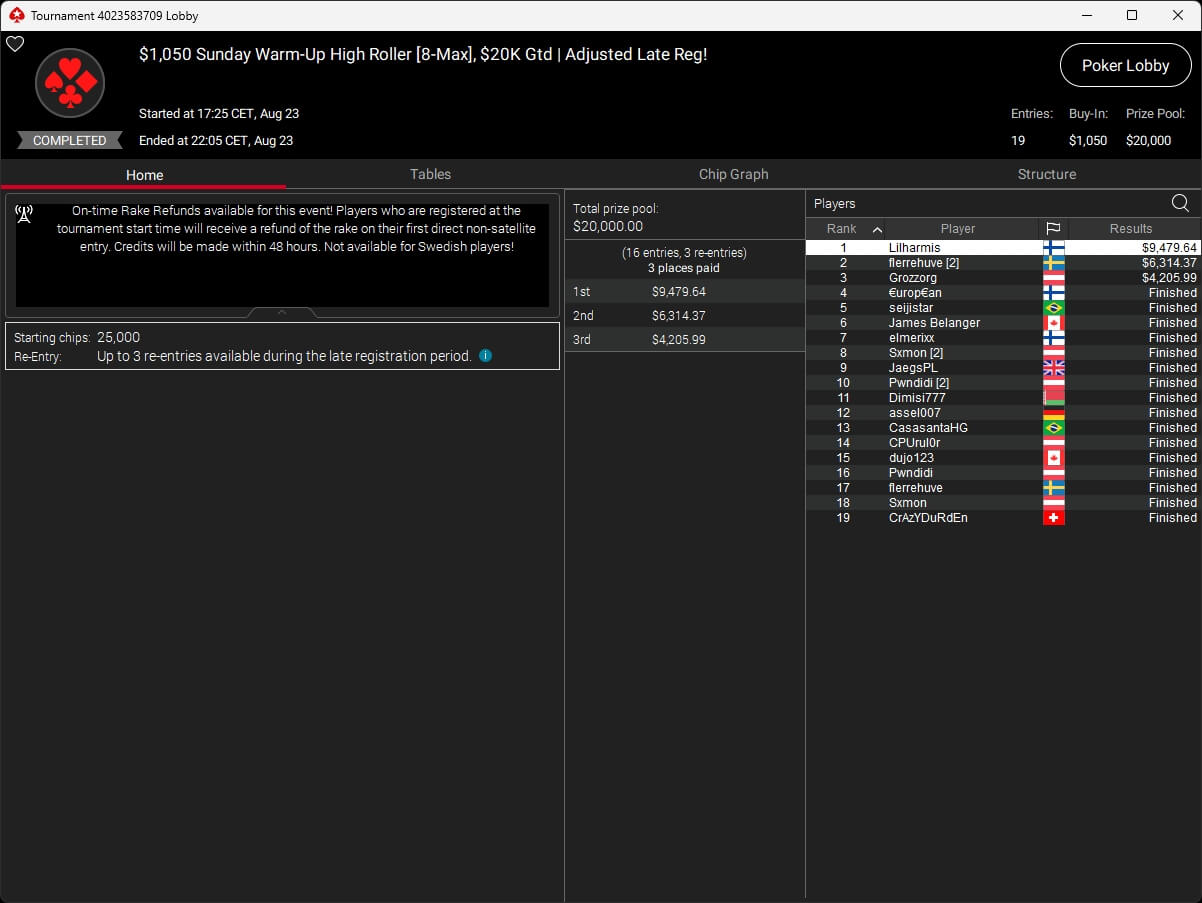Select player row James Belanger
This screenshot has height=903, width=1202.
[1002, 323]
